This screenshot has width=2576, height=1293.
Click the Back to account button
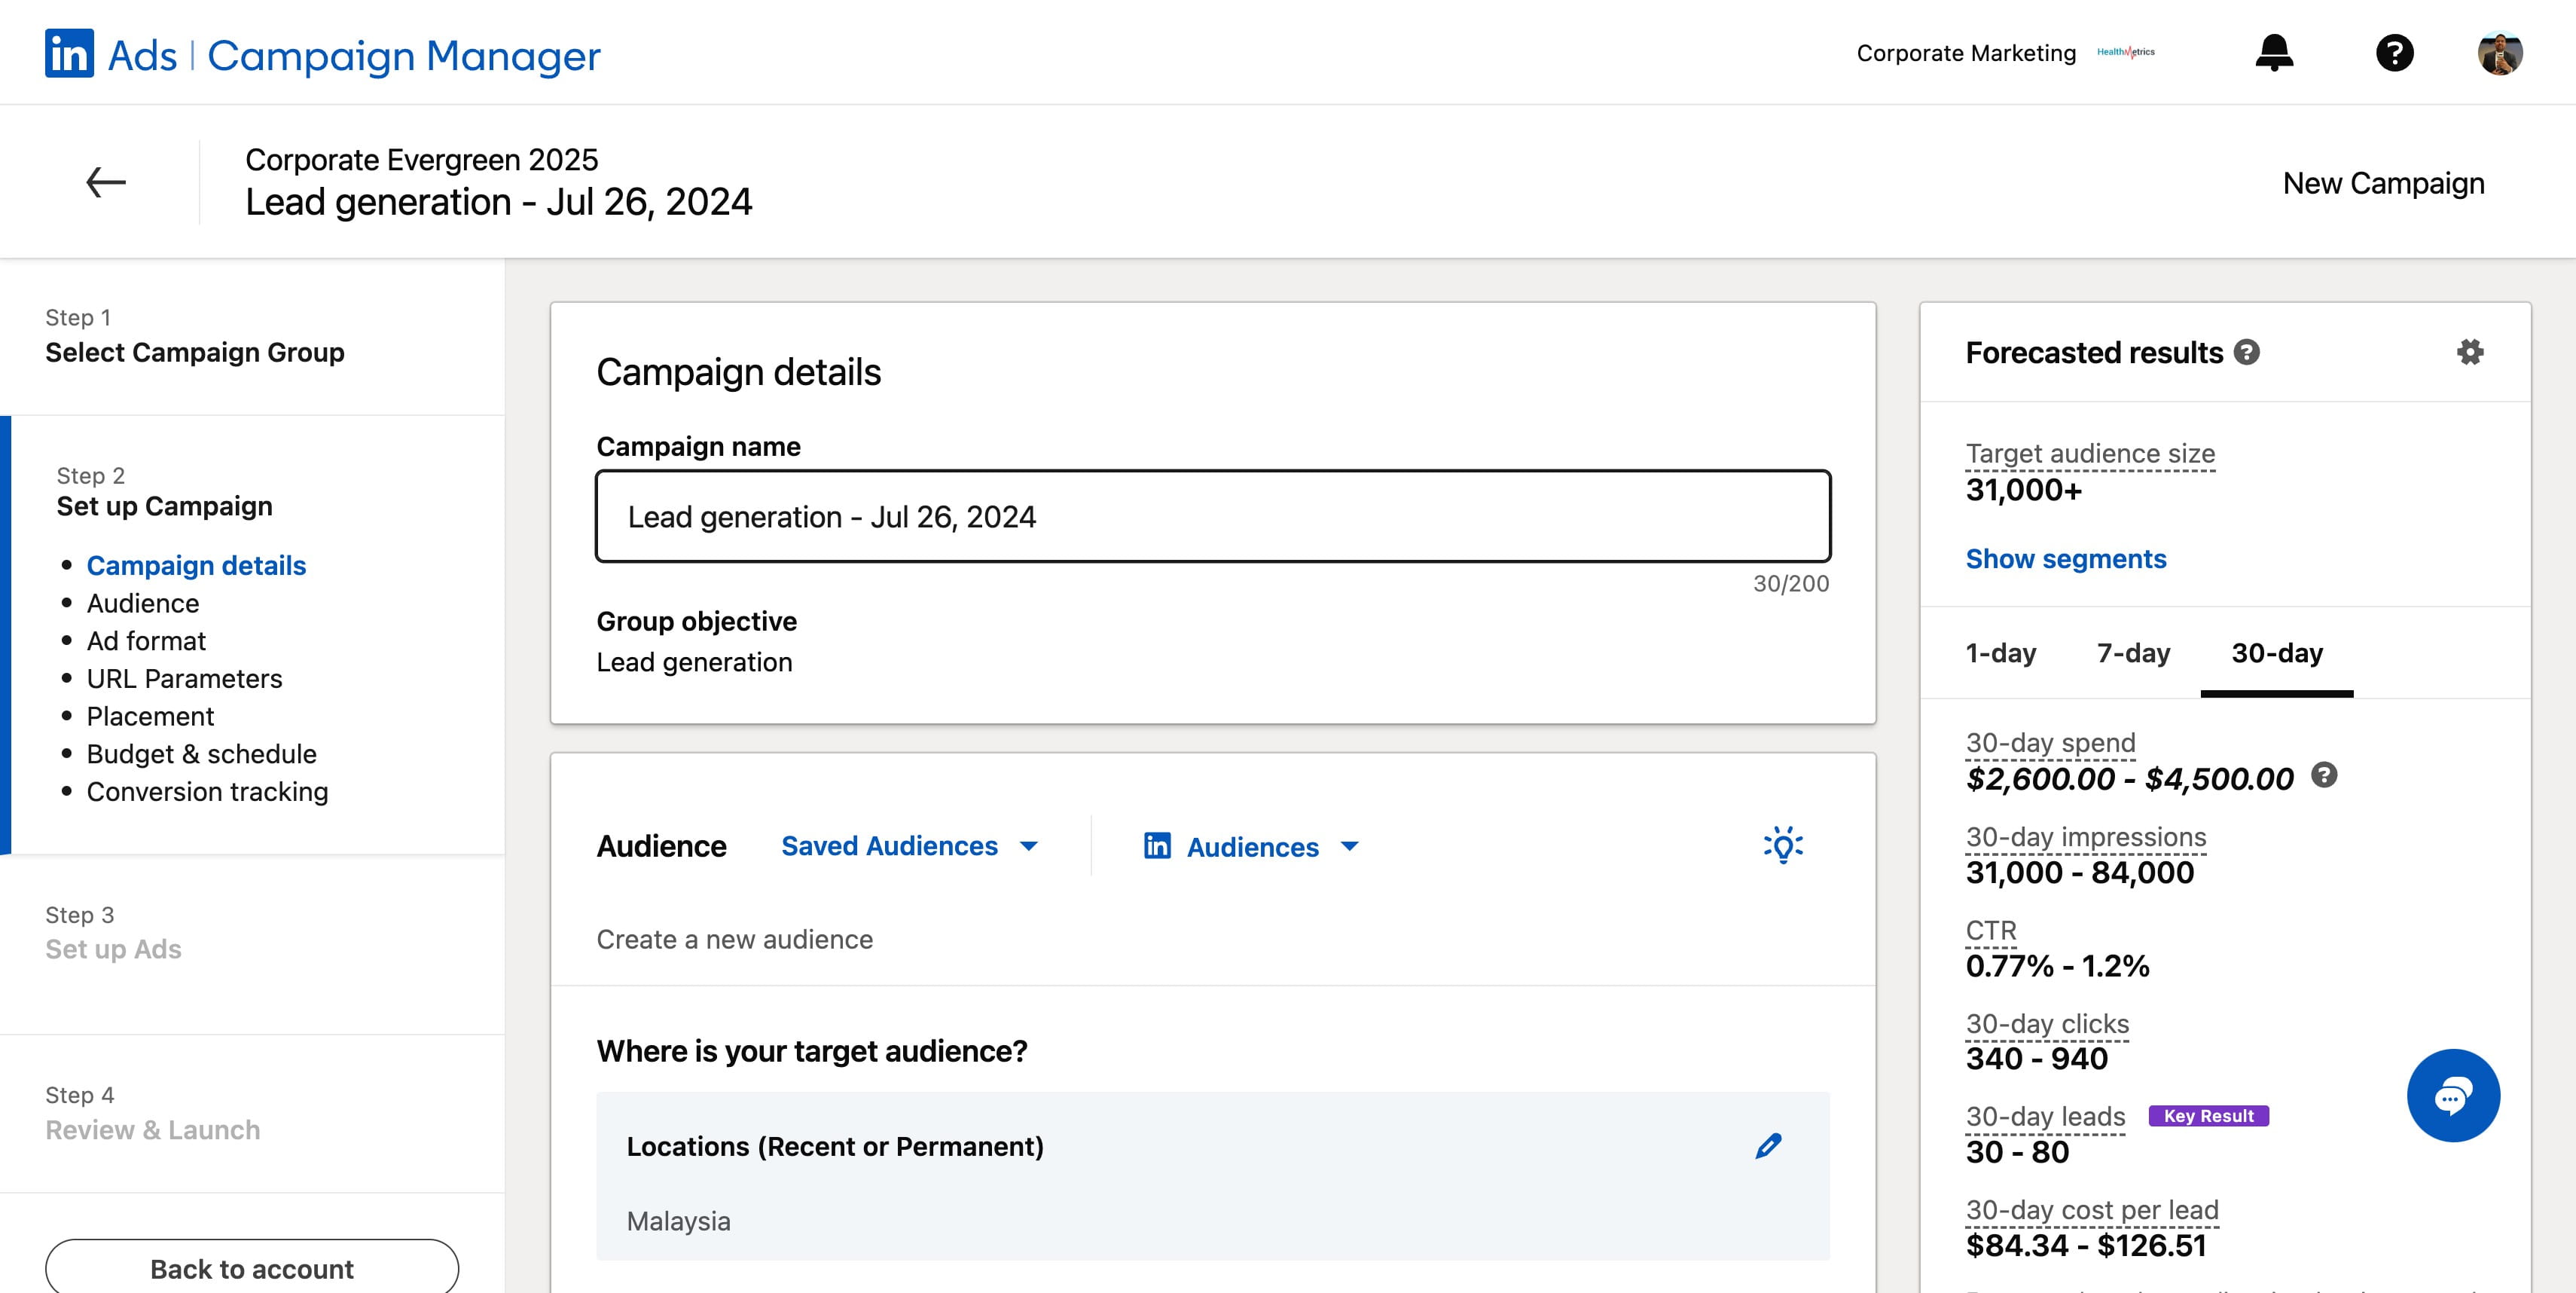[x=252, y=1268]
